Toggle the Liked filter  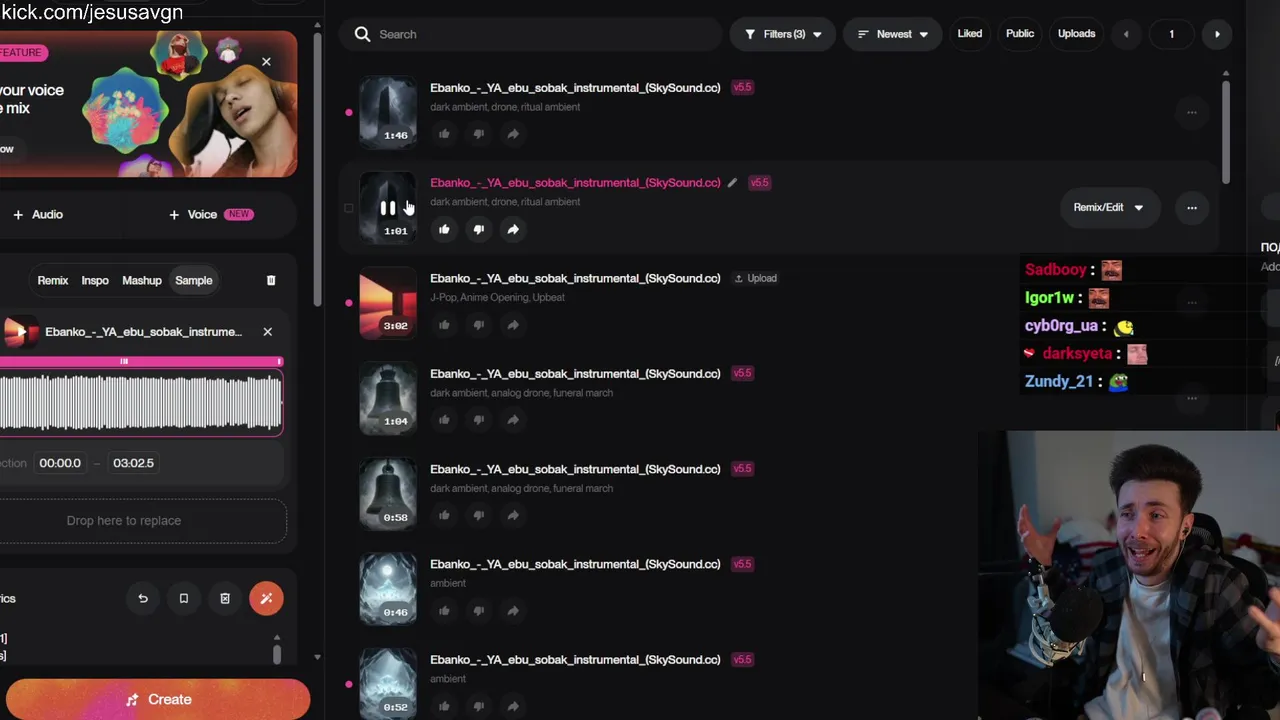(x=970, y=34)
